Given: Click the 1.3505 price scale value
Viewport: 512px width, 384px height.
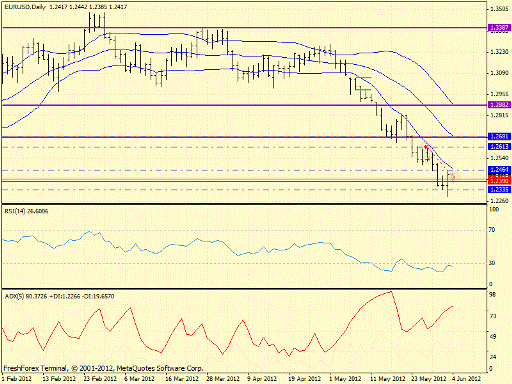Looking at the screenshot, I should coord(499,9).
